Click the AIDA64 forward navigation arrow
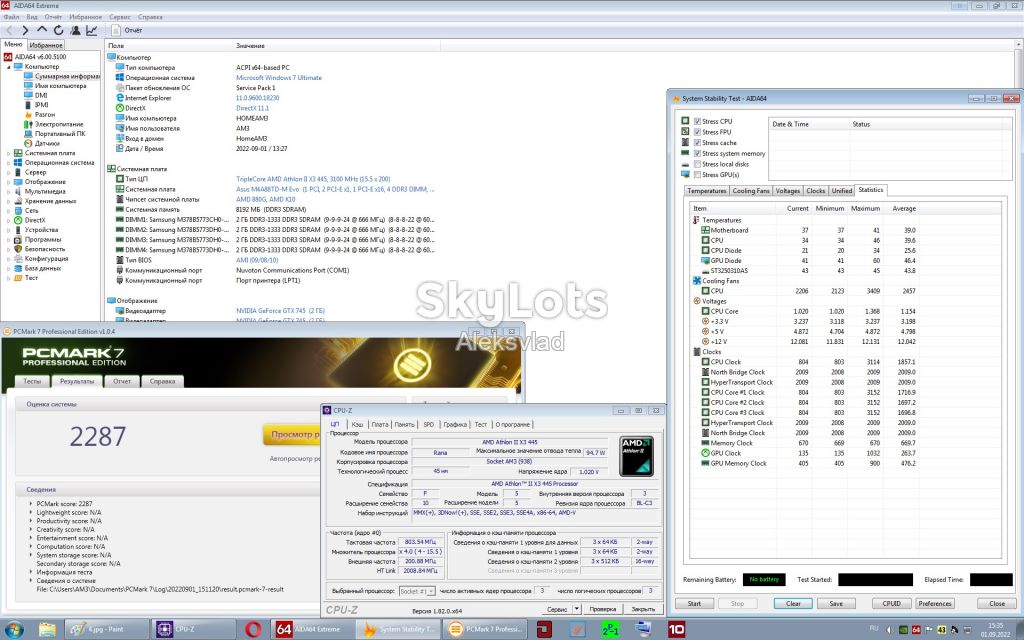The height and width of the screenshot is (640, 1024). (25, 30)
